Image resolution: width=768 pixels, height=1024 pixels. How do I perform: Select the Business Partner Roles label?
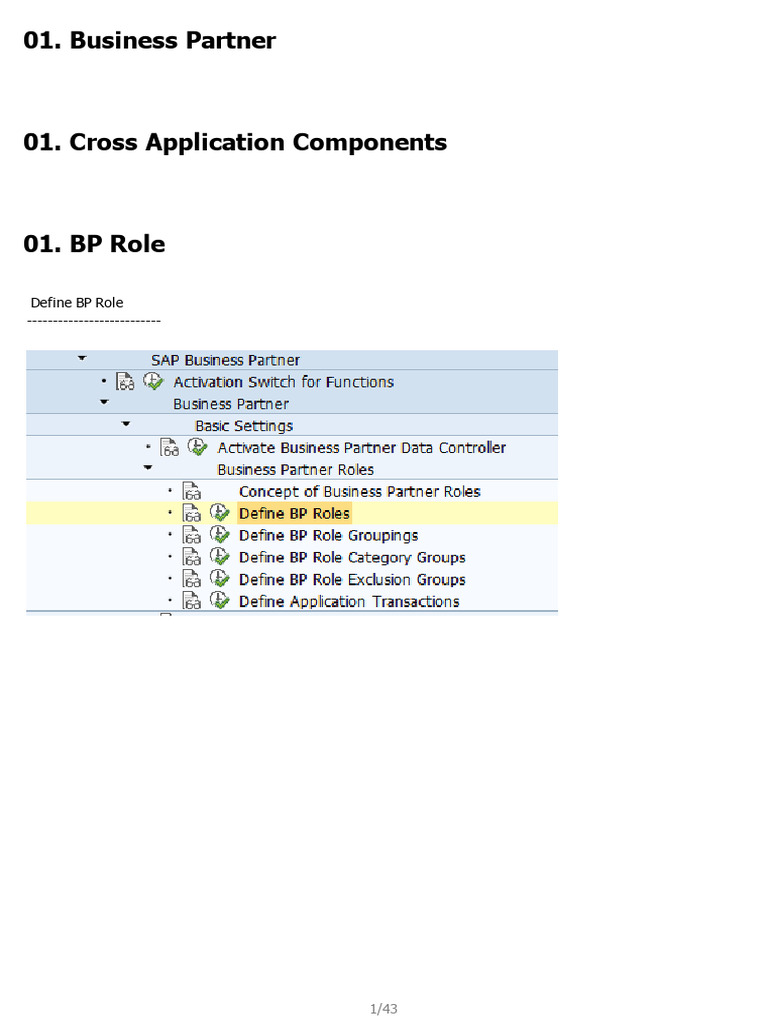295,470
